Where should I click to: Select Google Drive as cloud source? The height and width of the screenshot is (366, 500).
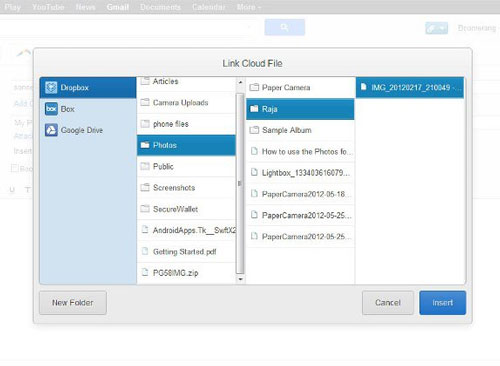tap(88, 130)
